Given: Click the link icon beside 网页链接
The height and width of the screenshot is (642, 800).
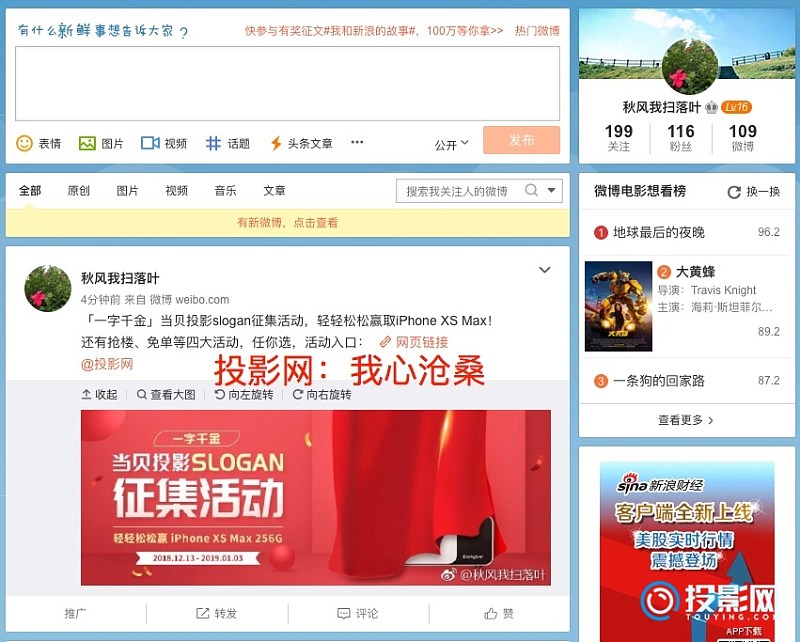Looking at the screenshot, I should coord(385,341).
